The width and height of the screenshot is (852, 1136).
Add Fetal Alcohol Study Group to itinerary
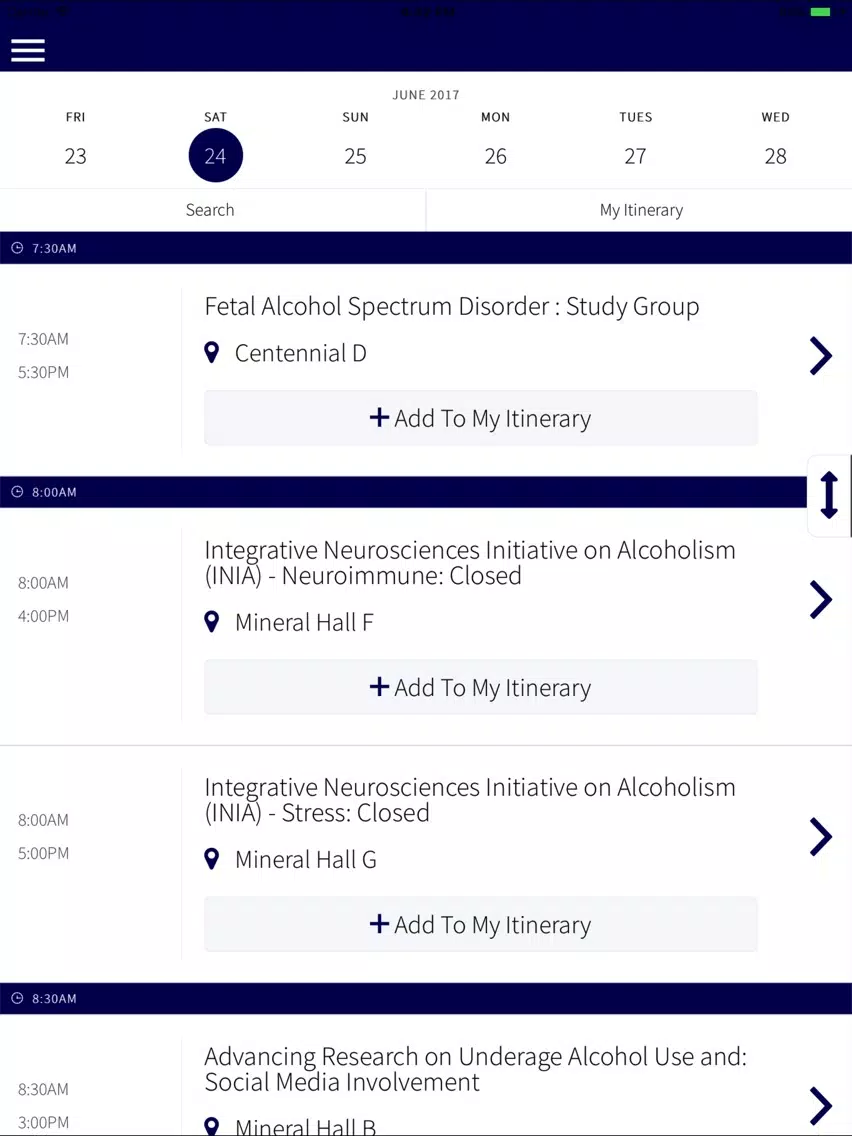pyautogui.click(x=481, y=418)
